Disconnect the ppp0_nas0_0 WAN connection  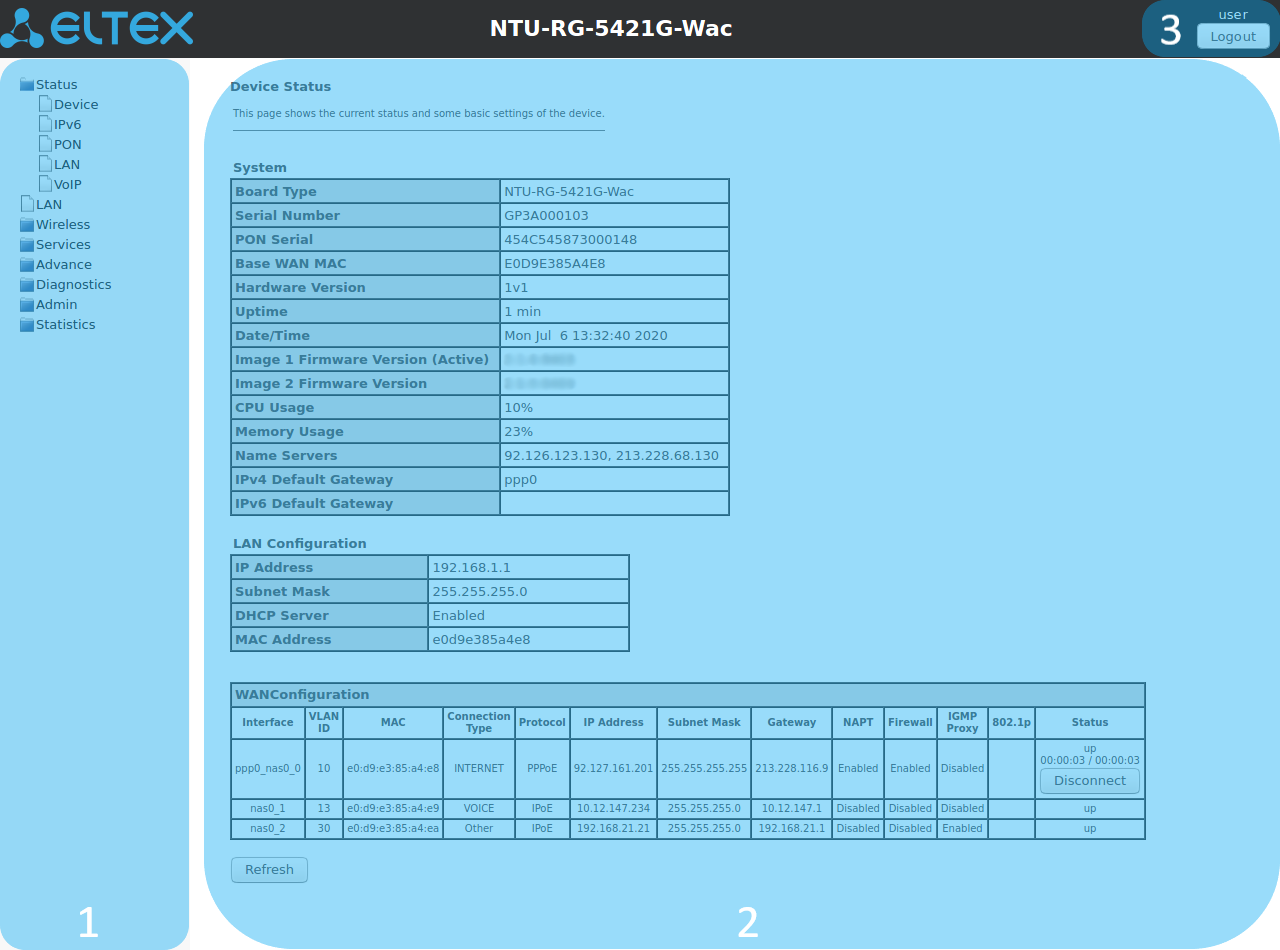click(x=1090, y=781)
